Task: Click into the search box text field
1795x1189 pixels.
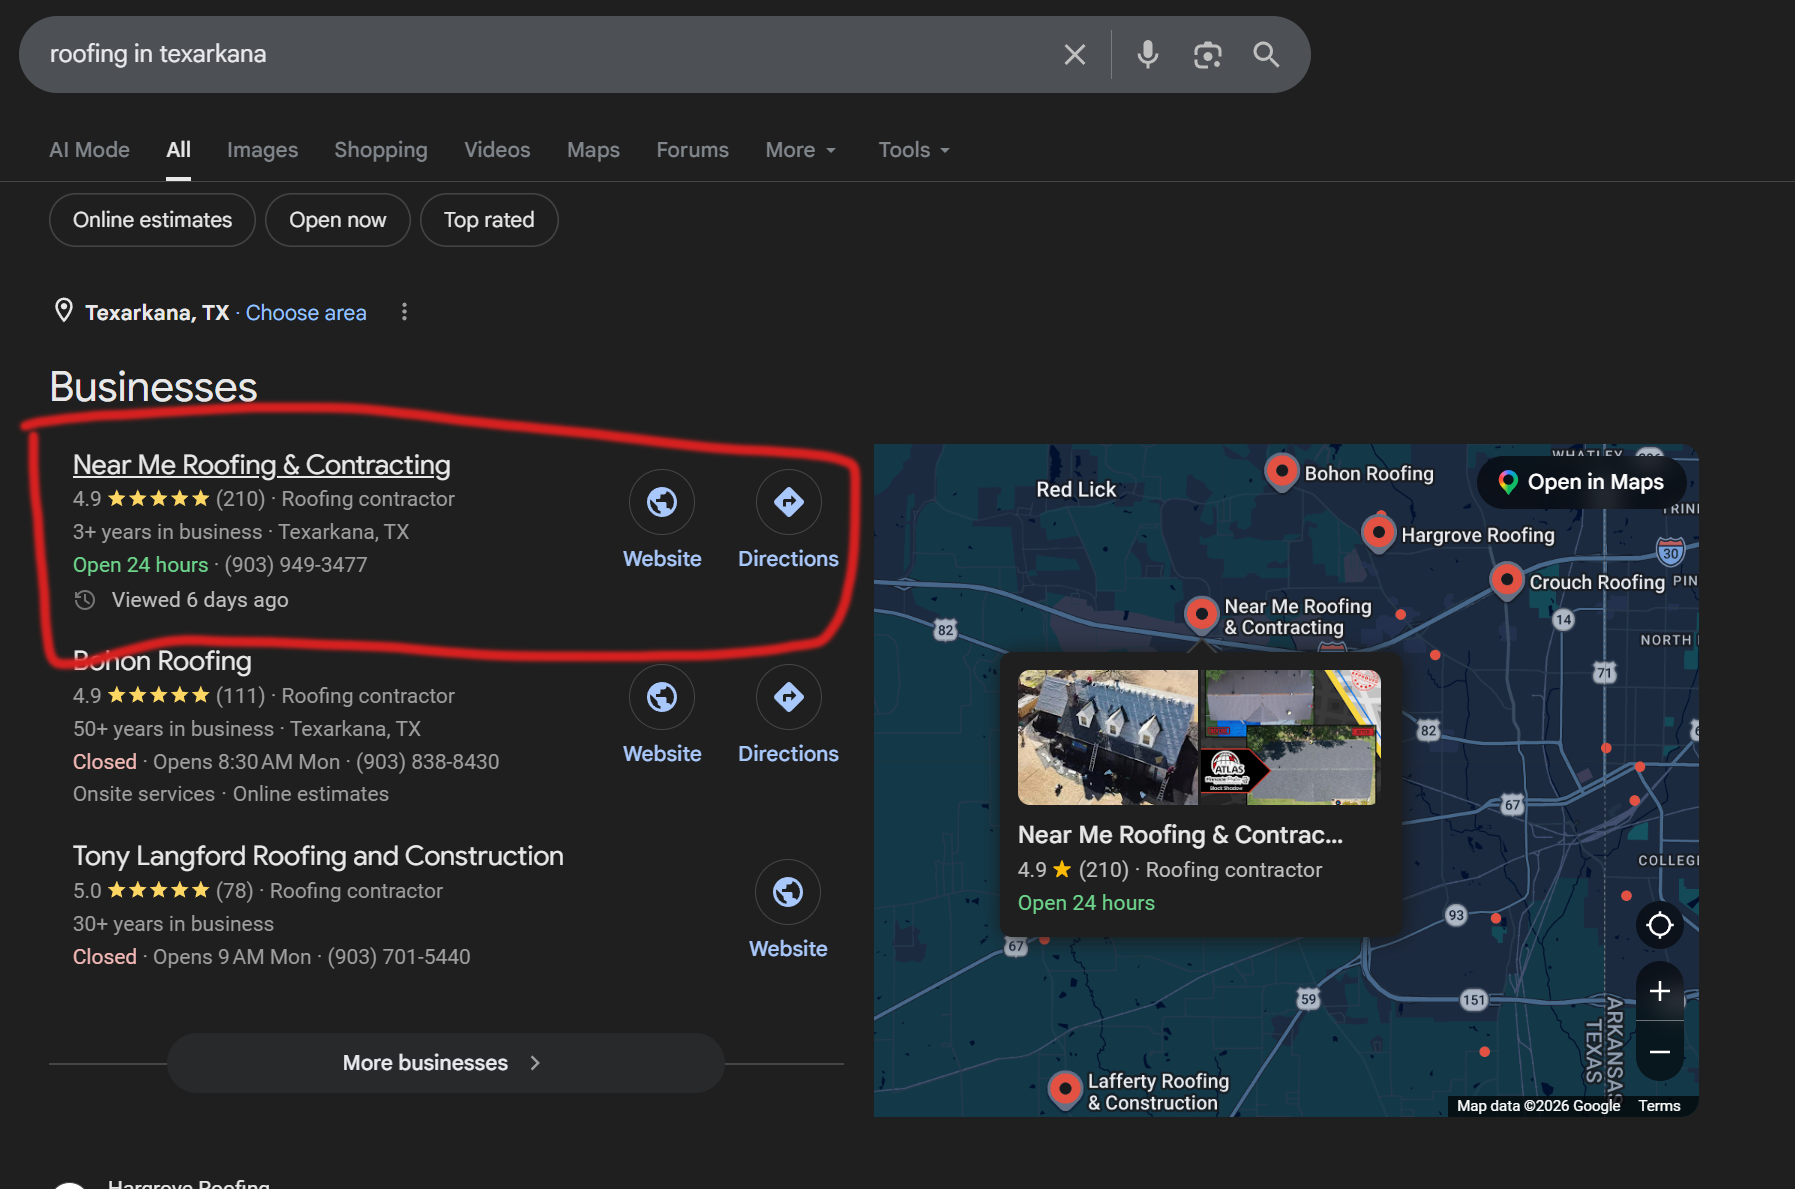Action: click(545, 54)
